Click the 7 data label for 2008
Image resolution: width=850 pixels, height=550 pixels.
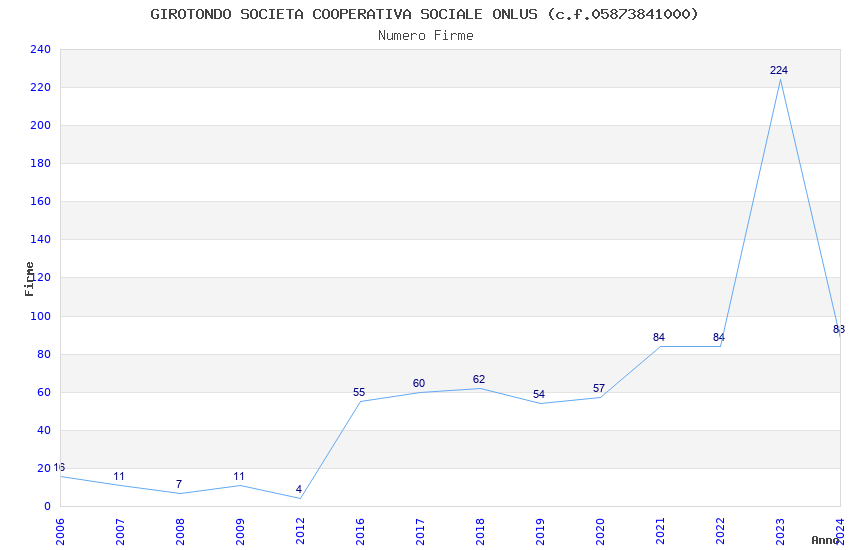pyautogui.click(x=179, y=484)
